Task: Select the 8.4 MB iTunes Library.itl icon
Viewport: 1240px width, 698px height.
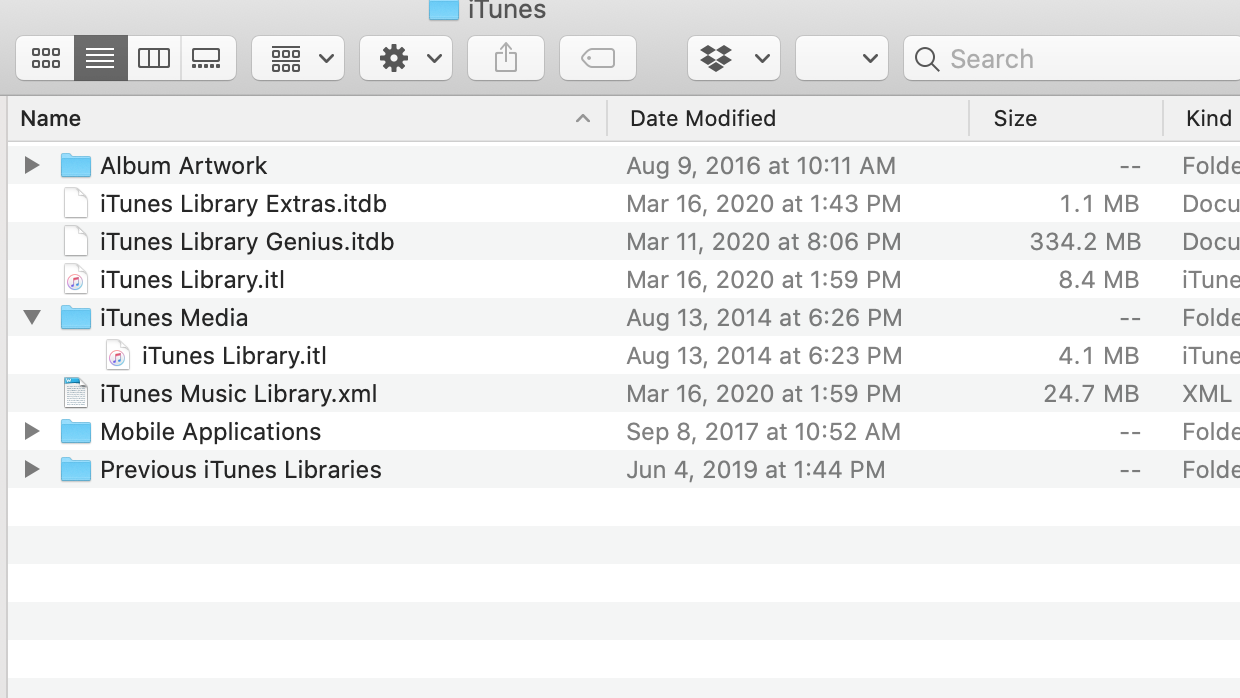Action: [76, 279]
